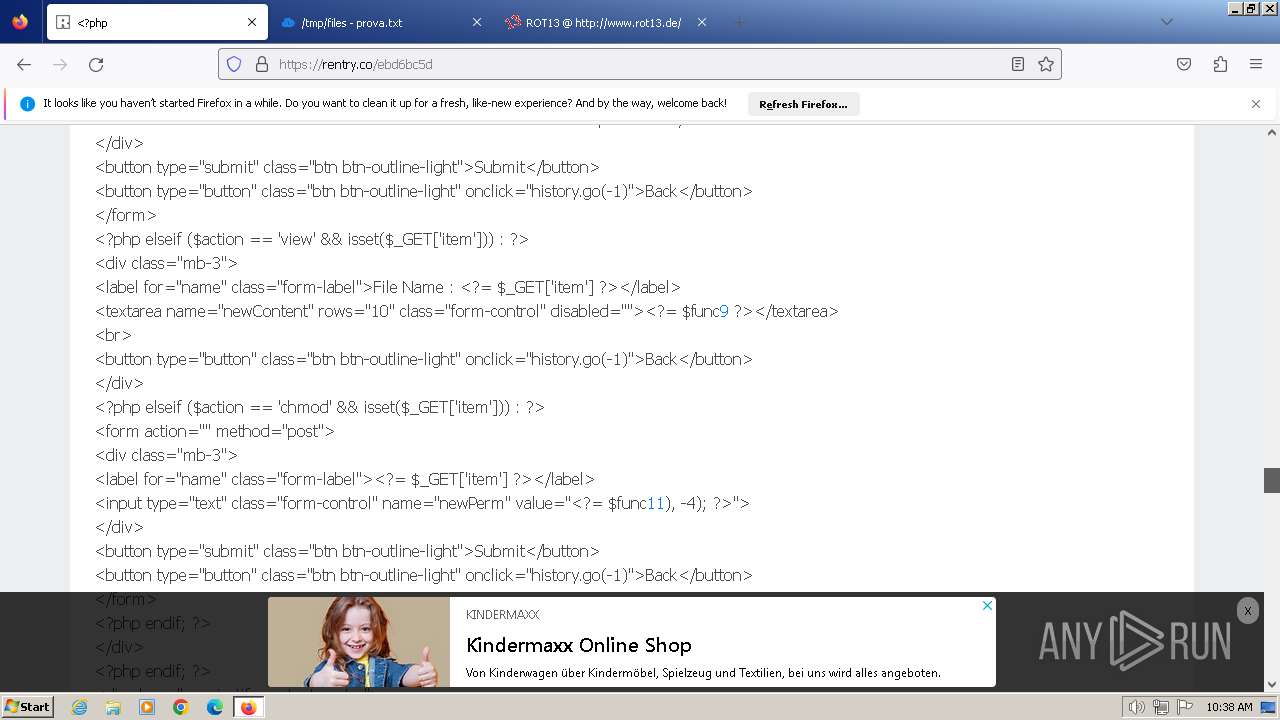Select the '<?php' tab
This screenshot has height=720, width=1280.
pyautogui.click(x=157, y=22)
